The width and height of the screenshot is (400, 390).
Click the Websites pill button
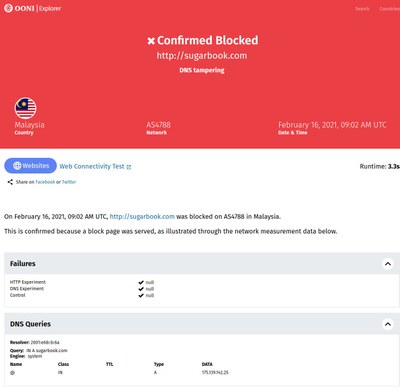[31, 166]
